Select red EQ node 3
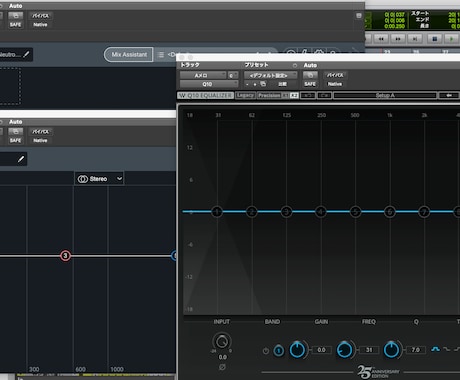This screenshot has height=380, width=460. [65, 256]
